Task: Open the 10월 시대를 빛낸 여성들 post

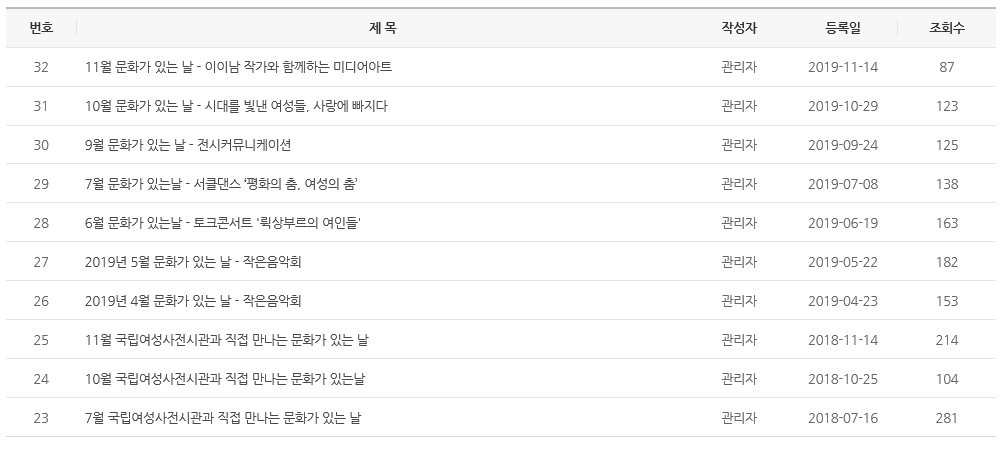Action: tap(236, 106)
